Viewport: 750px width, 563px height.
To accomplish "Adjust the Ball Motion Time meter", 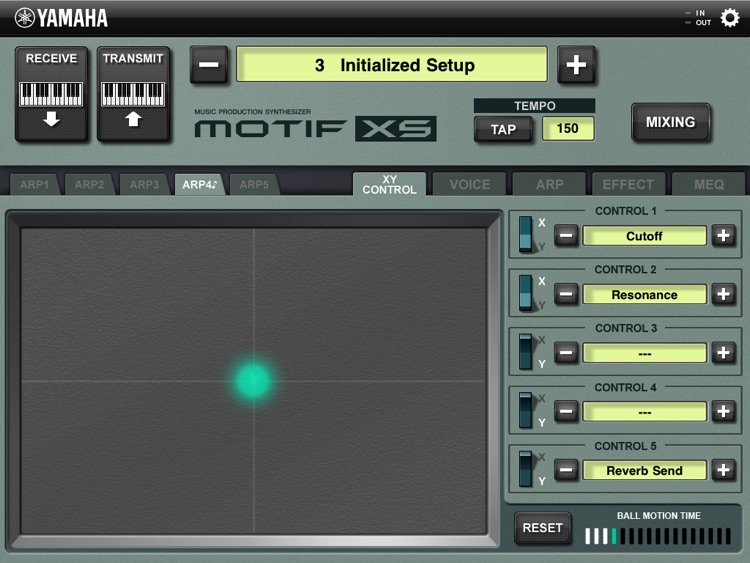I will coord(658,536).
